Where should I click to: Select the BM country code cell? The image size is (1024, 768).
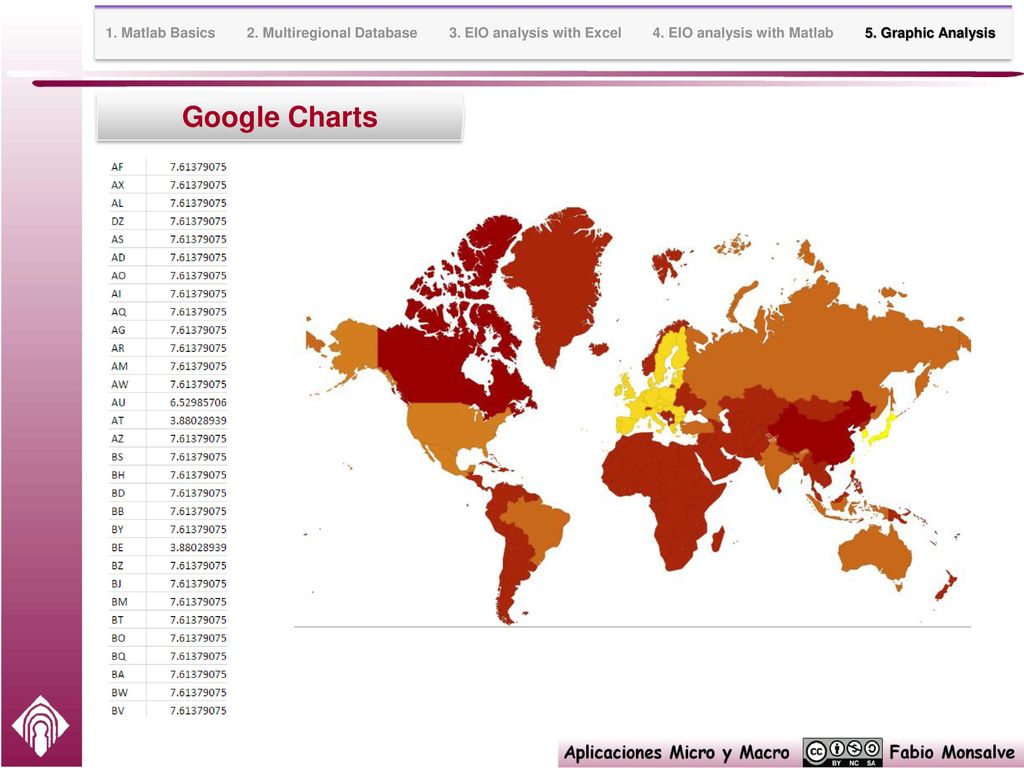tap(119, 602)
